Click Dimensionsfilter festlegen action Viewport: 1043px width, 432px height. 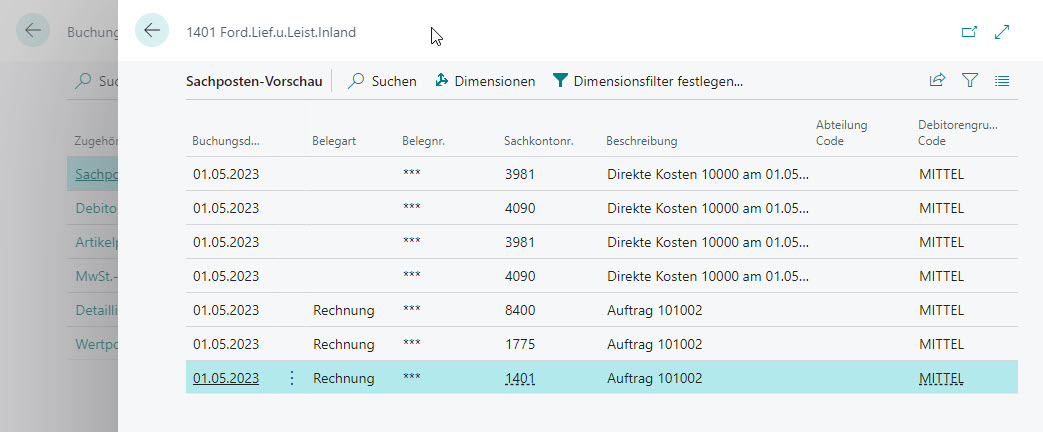coord(647,81)
